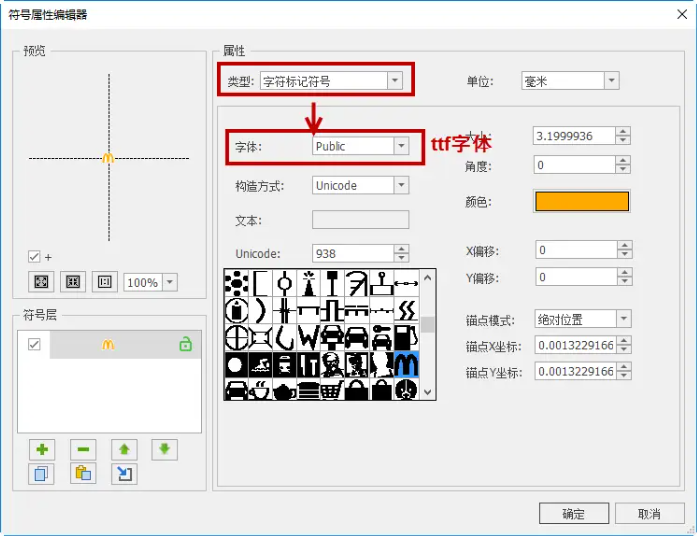Toggle the crosshair '+' preview checkbox
This screenshot has width=698, height=537.
34,256
